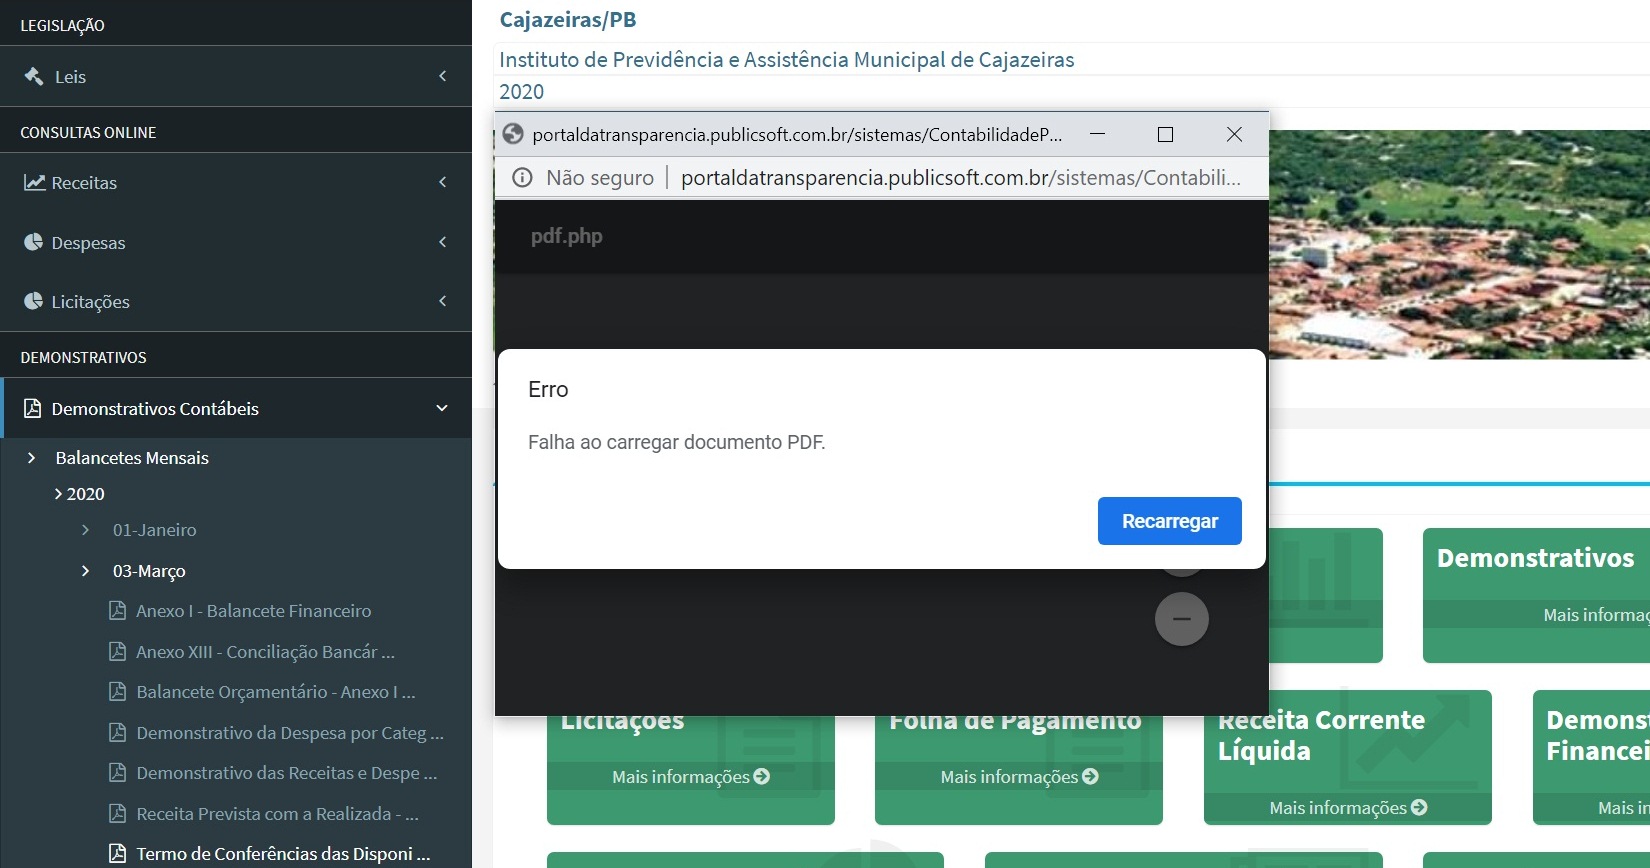Open the Balancetes Mensais menu item
Screen dimensions: 1650x868
pos(132,458)
